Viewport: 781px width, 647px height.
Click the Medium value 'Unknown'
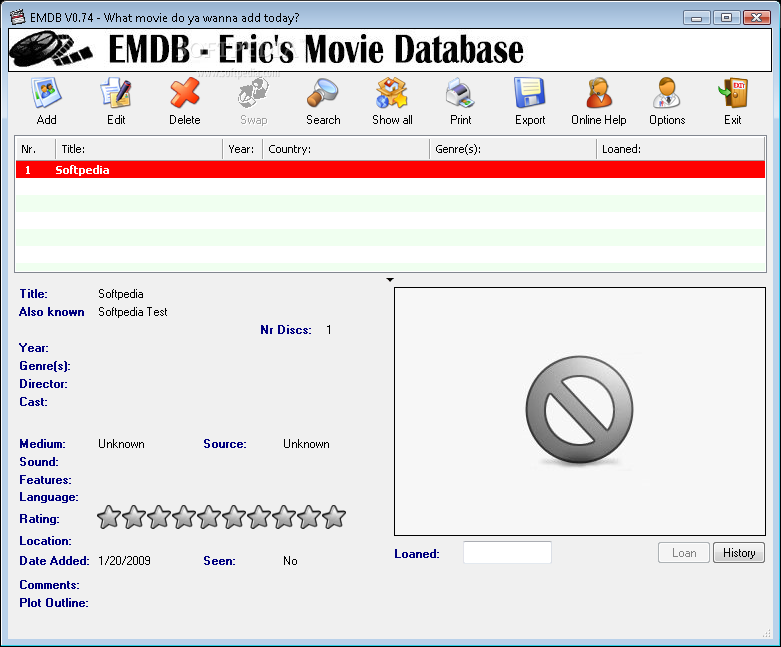tap(121, 444)
